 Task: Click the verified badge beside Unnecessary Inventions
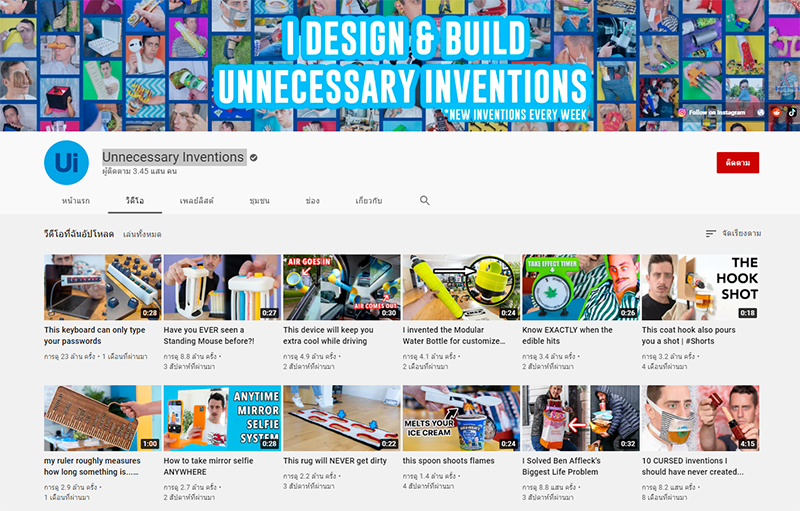[254, 158]
